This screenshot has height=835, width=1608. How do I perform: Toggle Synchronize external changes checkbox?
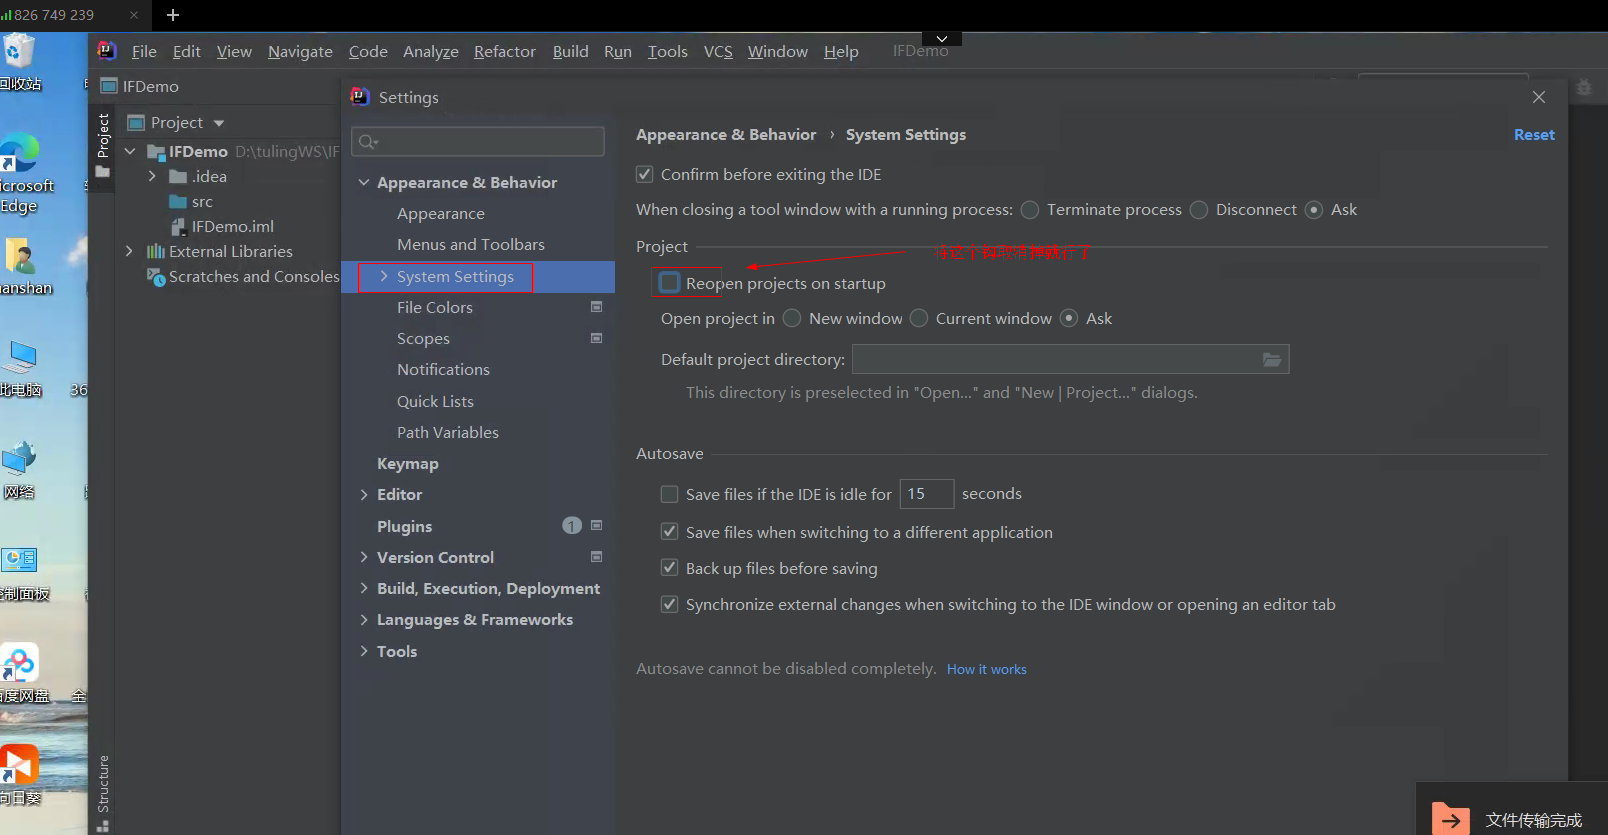pyautogui.click(x=670, y=604)
